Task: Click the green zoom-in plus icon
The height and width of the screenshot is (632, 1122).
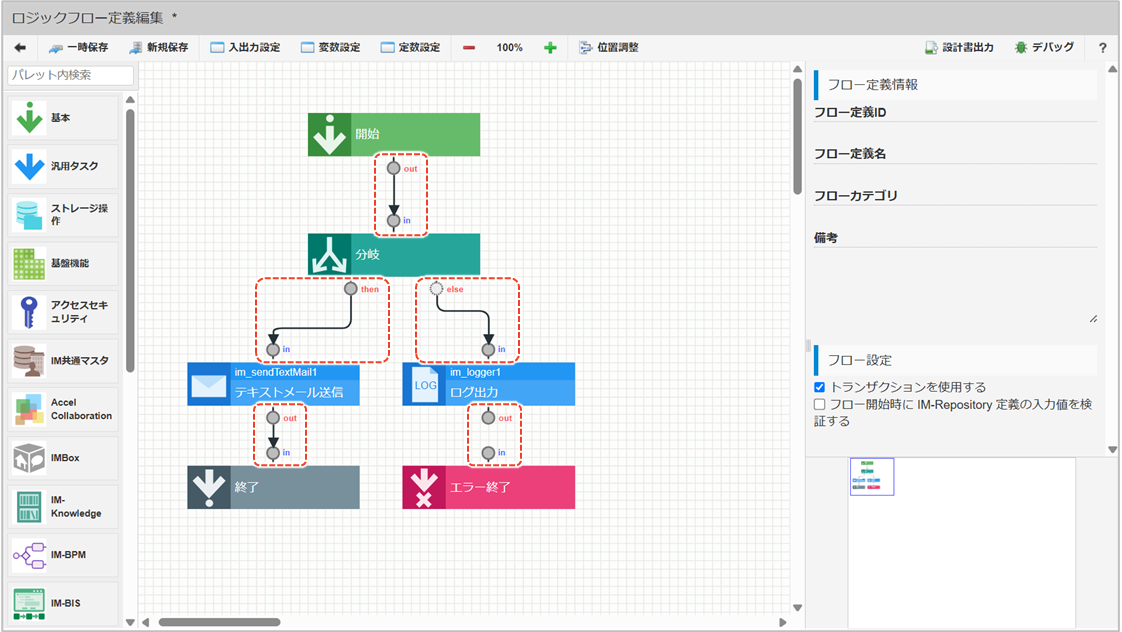Action: click(550, 47)
